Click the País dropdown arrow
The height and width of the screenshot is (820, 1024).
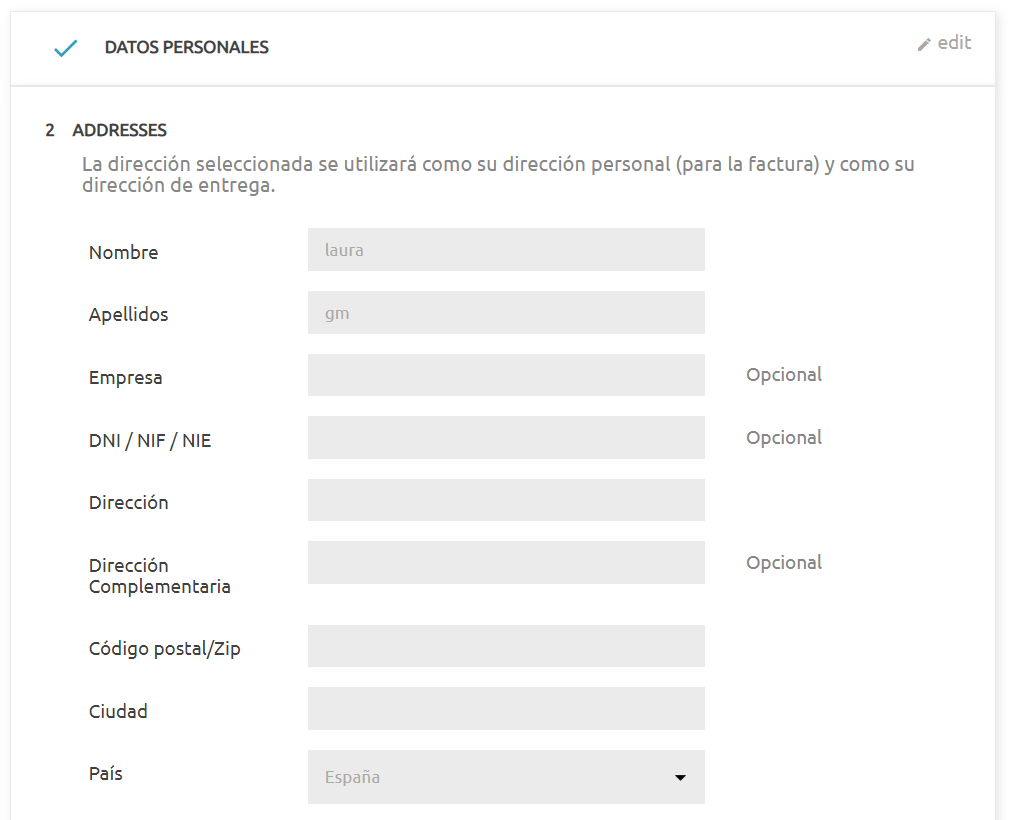coord(680,778)
